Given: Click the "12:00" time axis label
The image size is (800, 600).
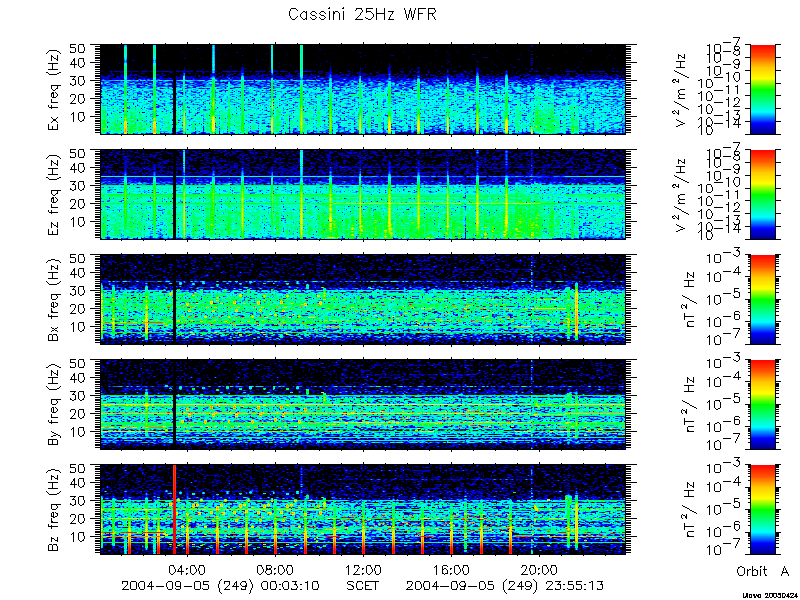Looking at the screenshot, I should (363, 569).
